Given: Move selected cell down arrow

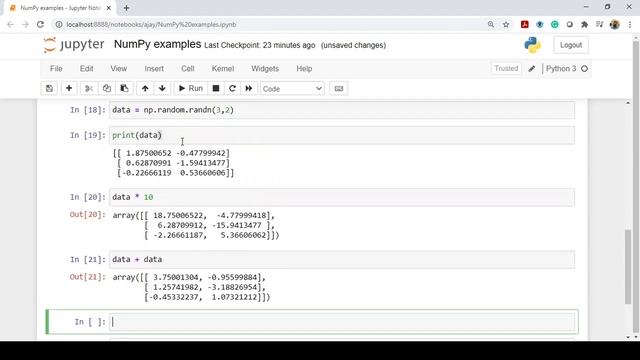Looking at the screenshot, I should click(162, 89).
